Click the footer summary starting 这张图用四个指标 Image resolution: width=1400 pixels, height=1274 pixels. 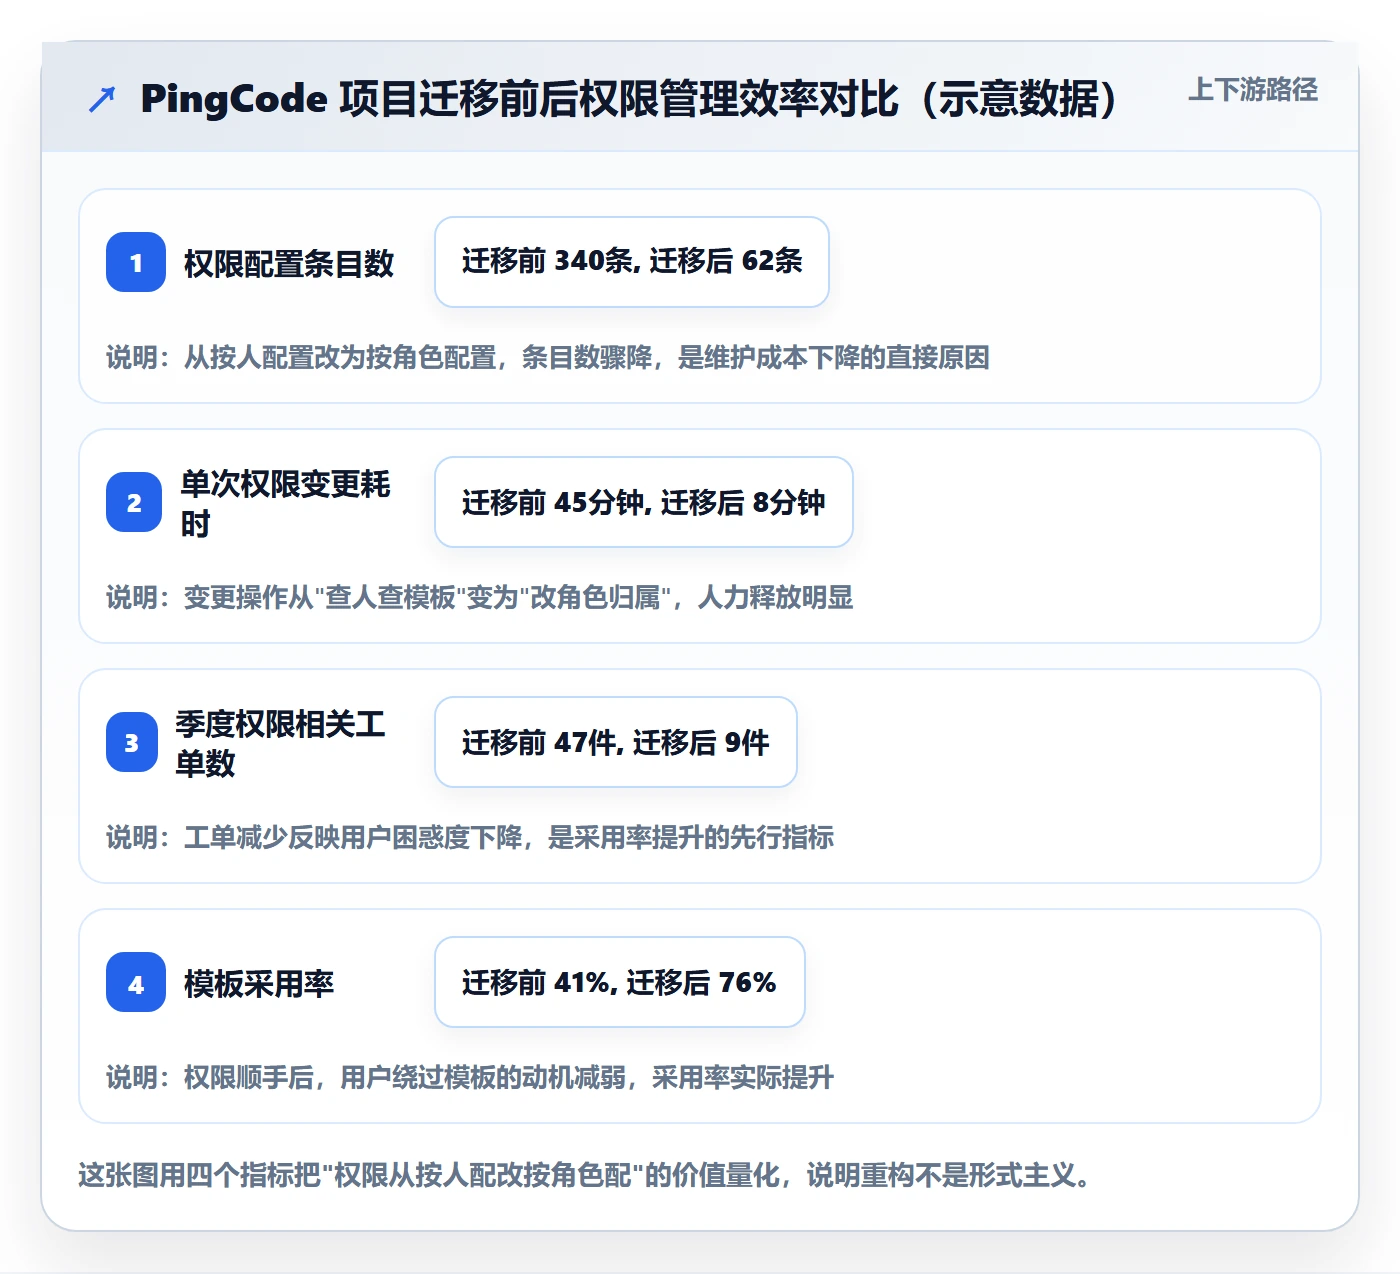pos(586,1174)
